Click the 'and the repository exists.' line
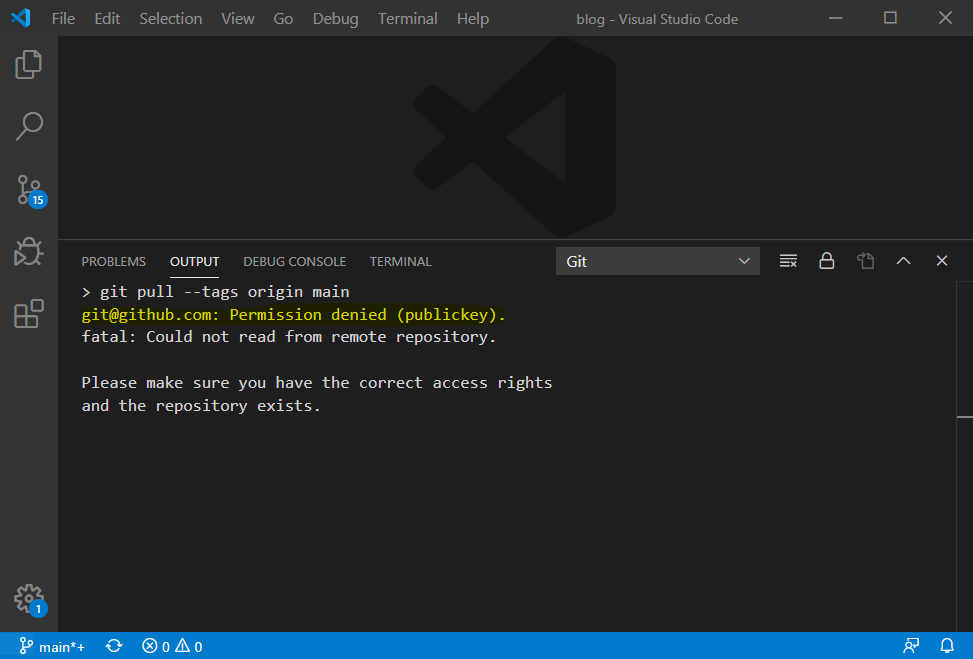Screen dimensions: 973x659 [x=201, y=406]
